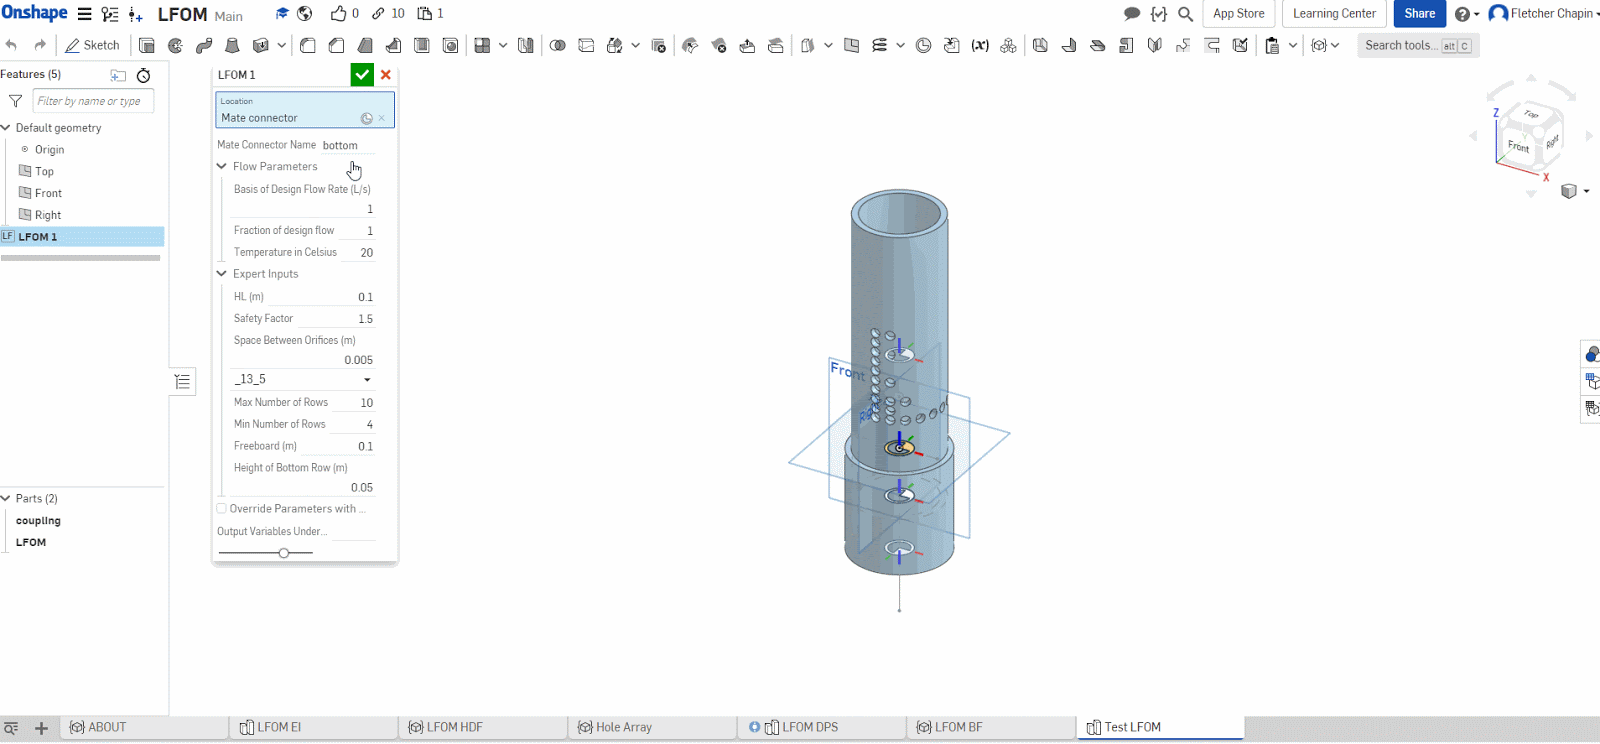Open the version graph icon
Screen dimensions: 1600x744
pos(110,14)
